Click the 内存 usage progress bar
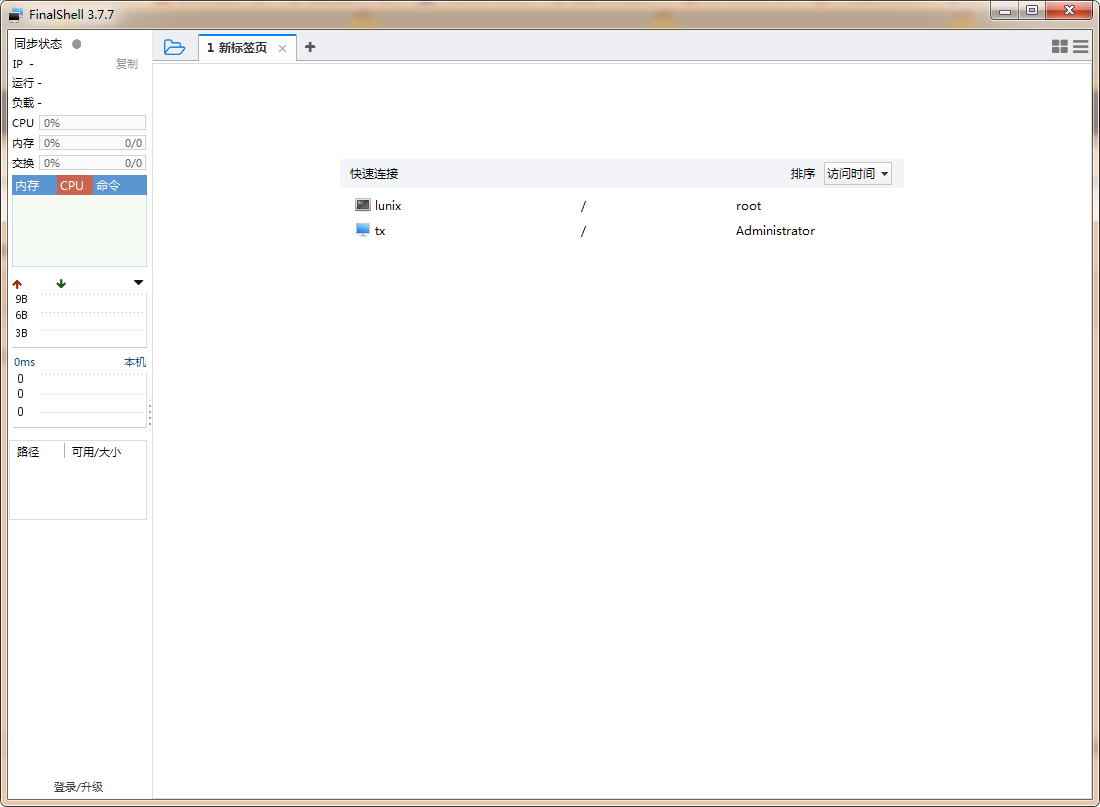Image resolution: width=1100 pixels, height=807 pixels. click(93, 143)
